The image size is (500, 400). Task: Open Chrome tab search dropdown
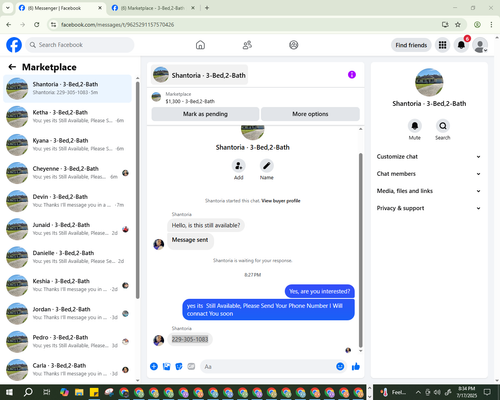pyautogui.click(x=7, y=8)
